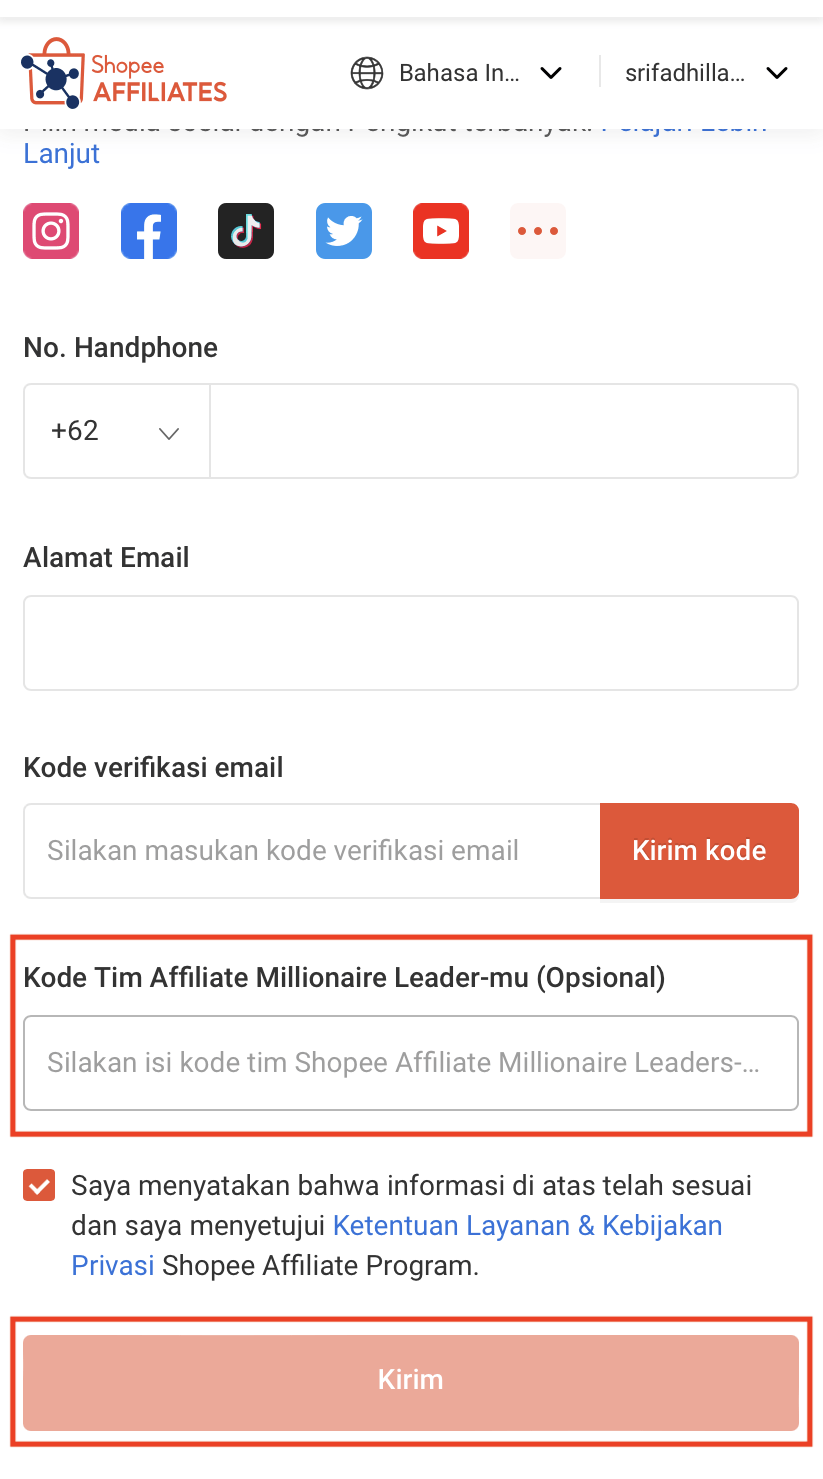Choose the TikTok platform icon
The width and height of the screenshot is (823, 1479).
[245, 231]
